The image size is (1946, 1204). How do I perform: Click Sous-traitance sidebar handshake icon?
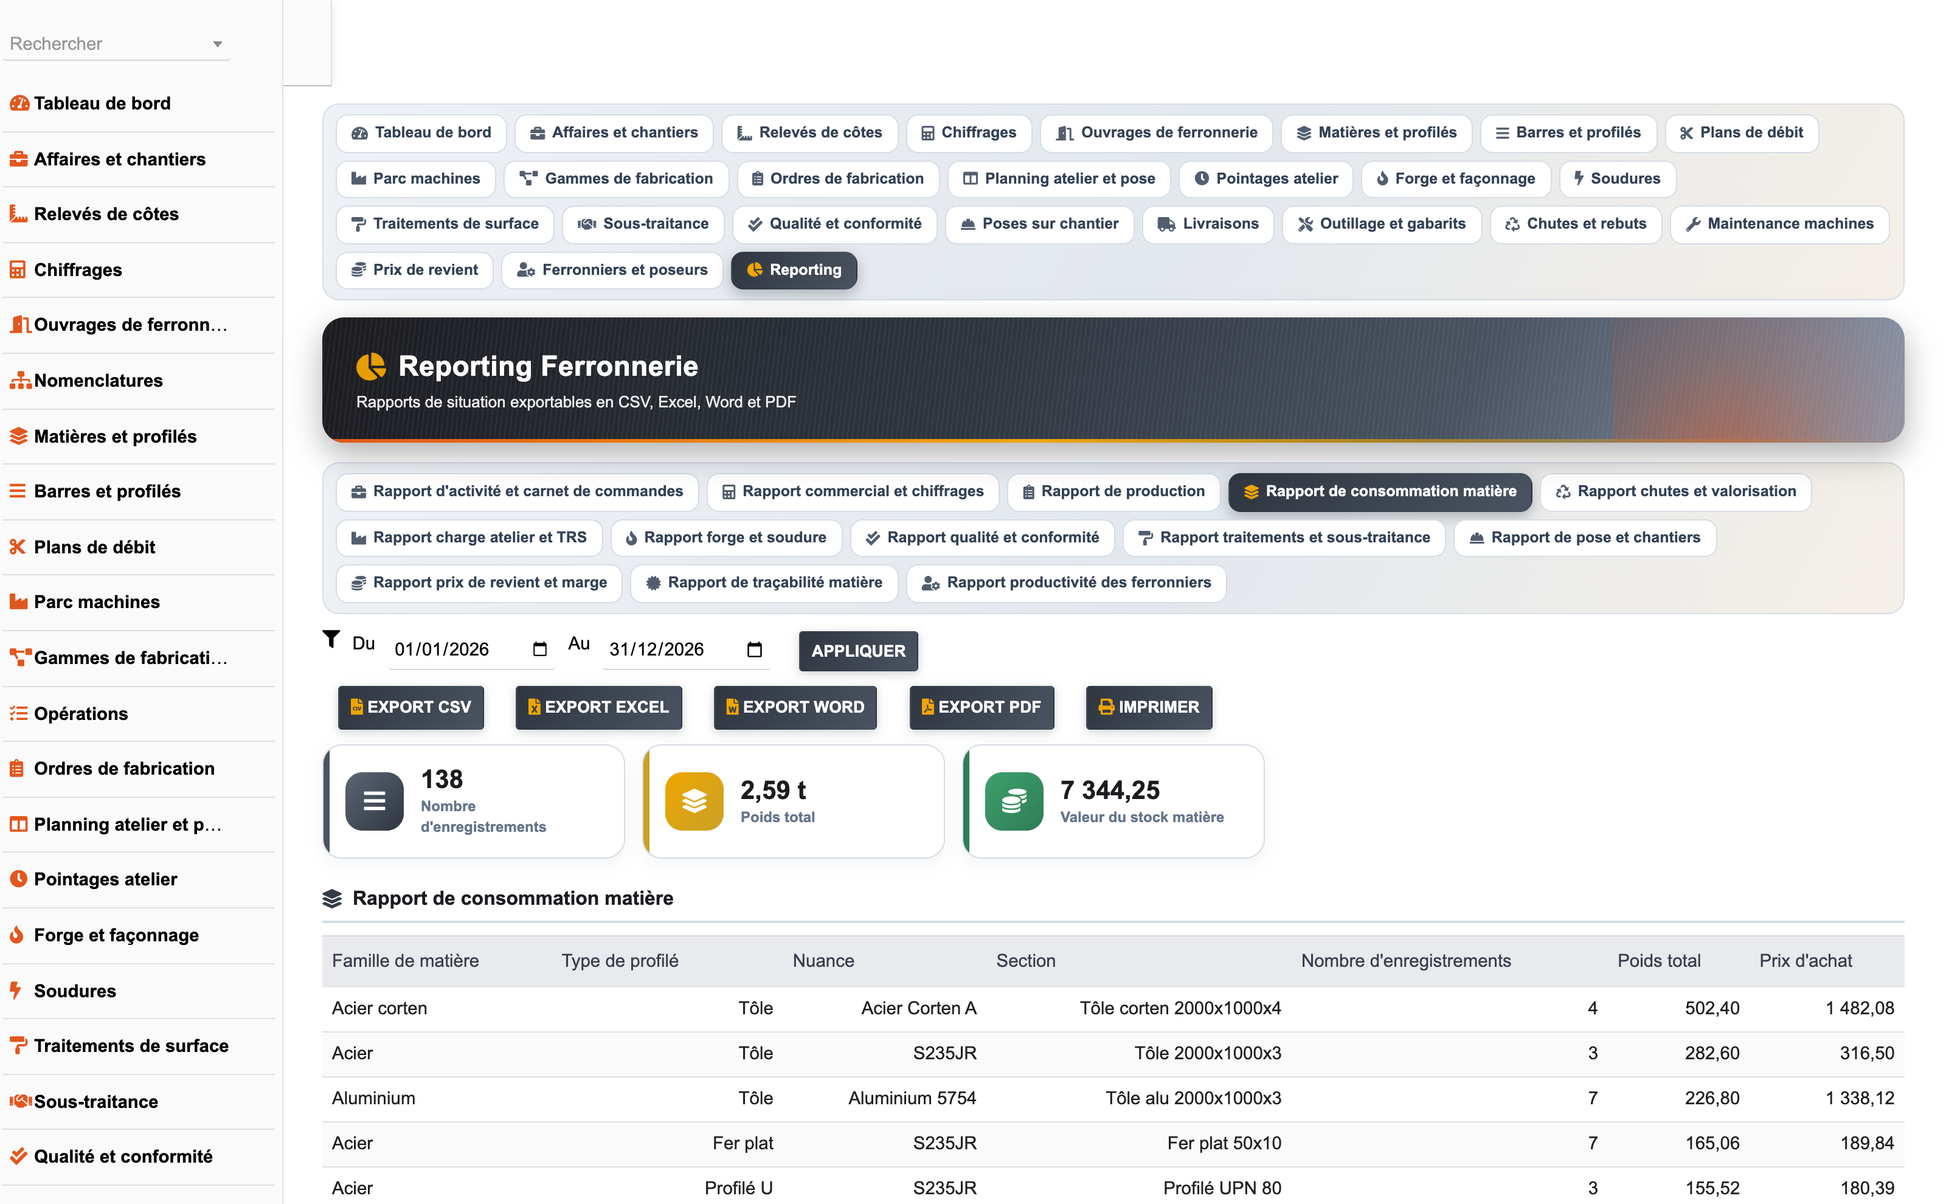click(x=20, y=1101)
